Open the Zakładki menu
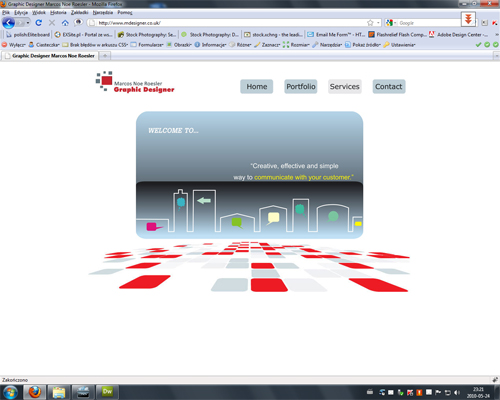This screenshot has width=500, height=400. [80, 12]
